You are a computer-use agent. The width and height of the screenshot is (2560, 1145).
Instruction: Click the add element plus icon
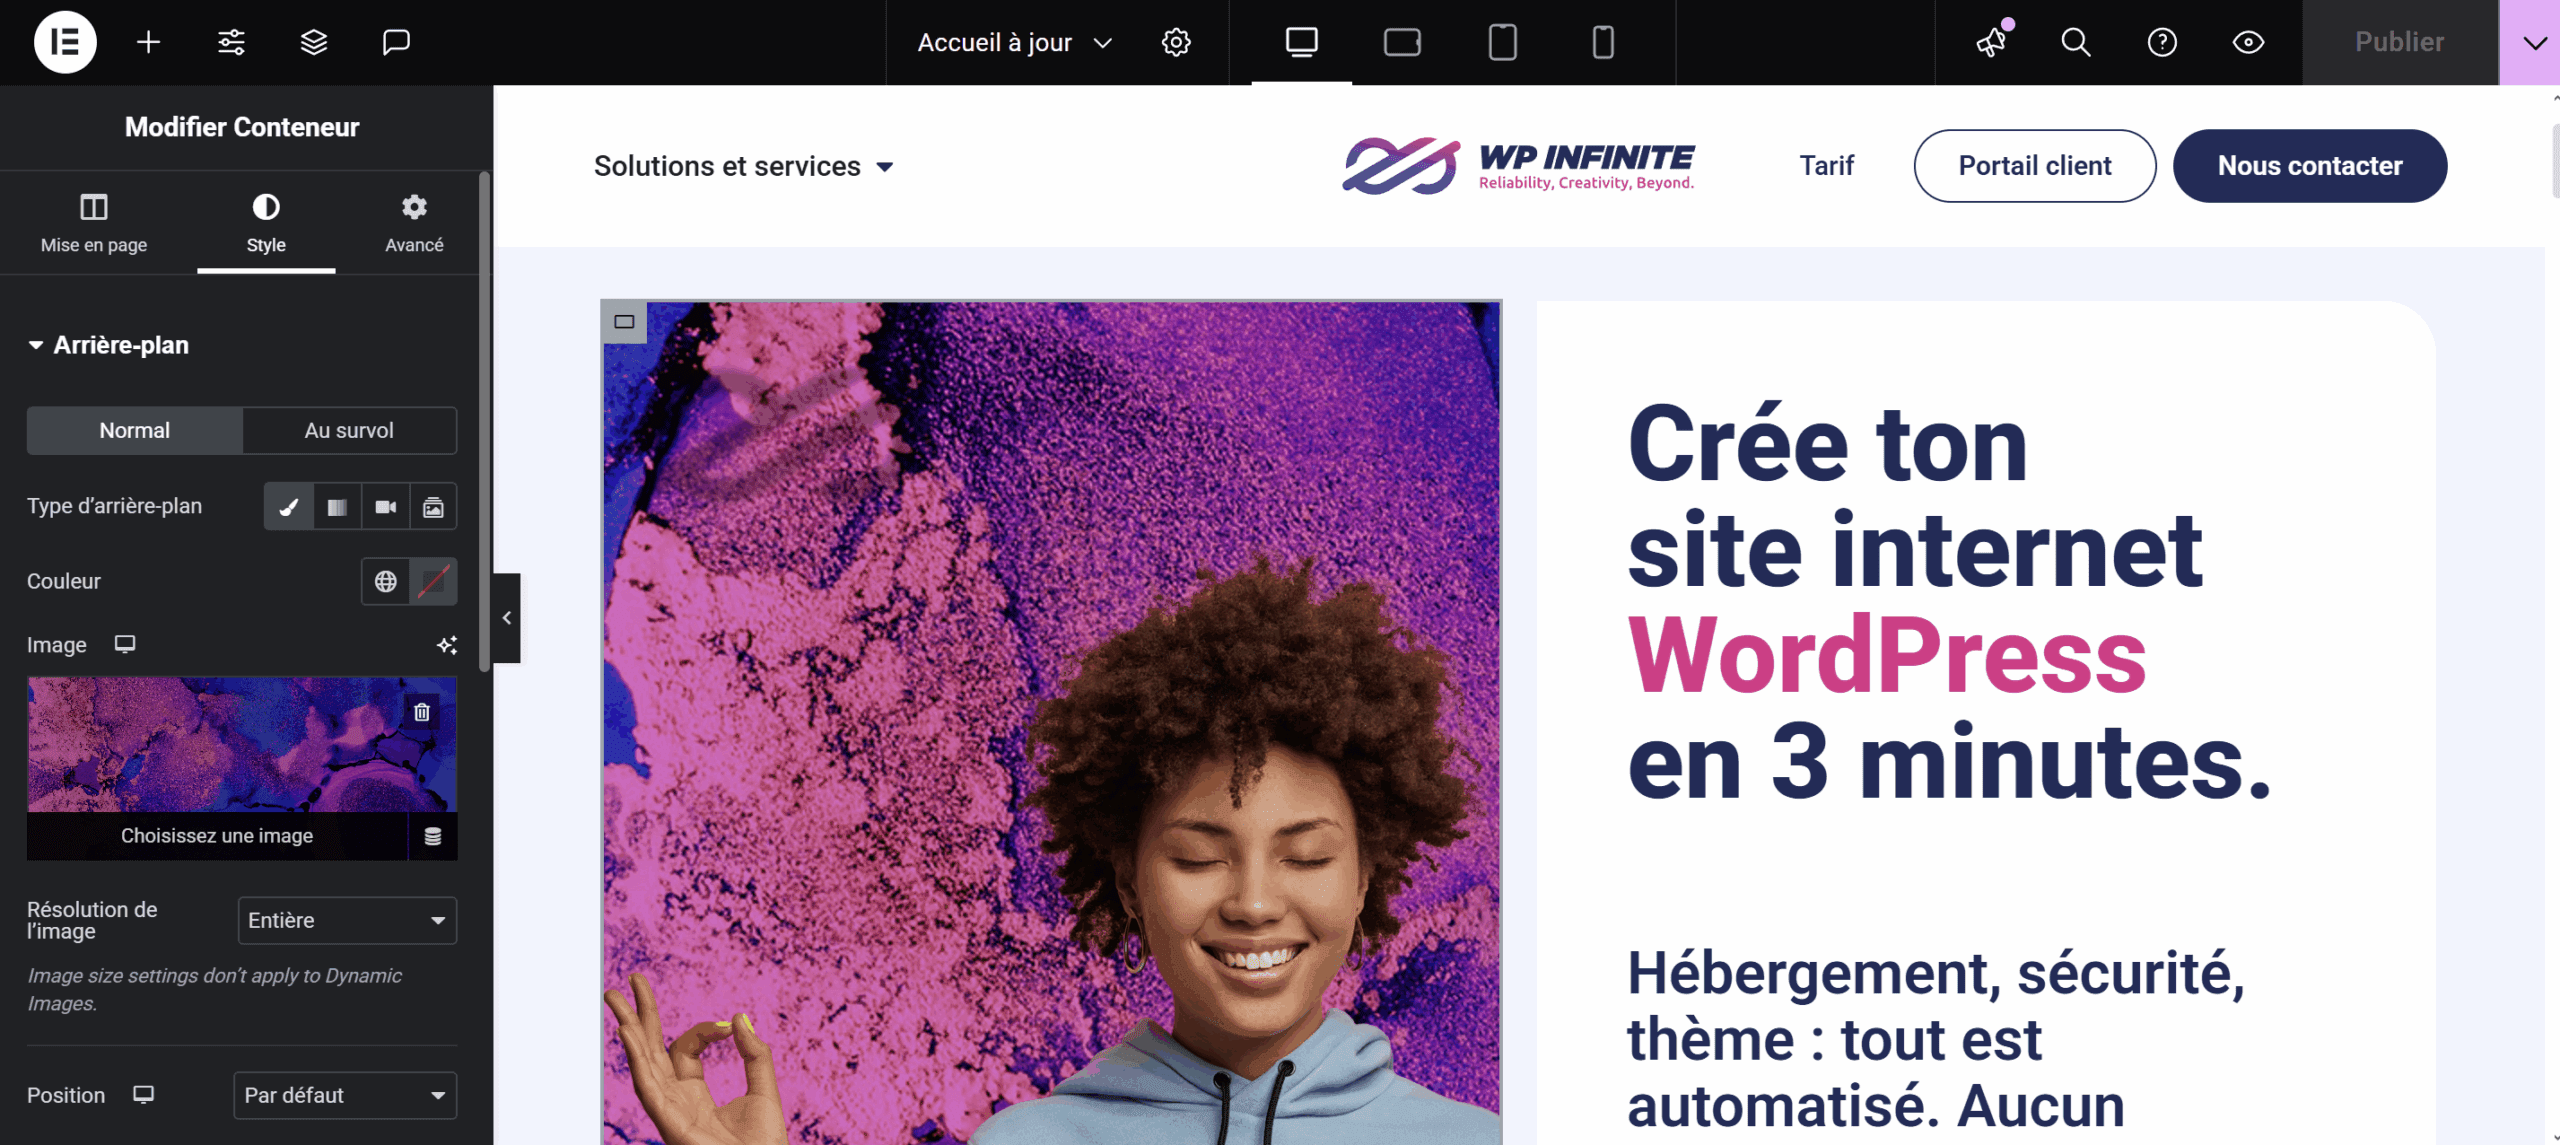pyautogui.click(x=148, y=42)
